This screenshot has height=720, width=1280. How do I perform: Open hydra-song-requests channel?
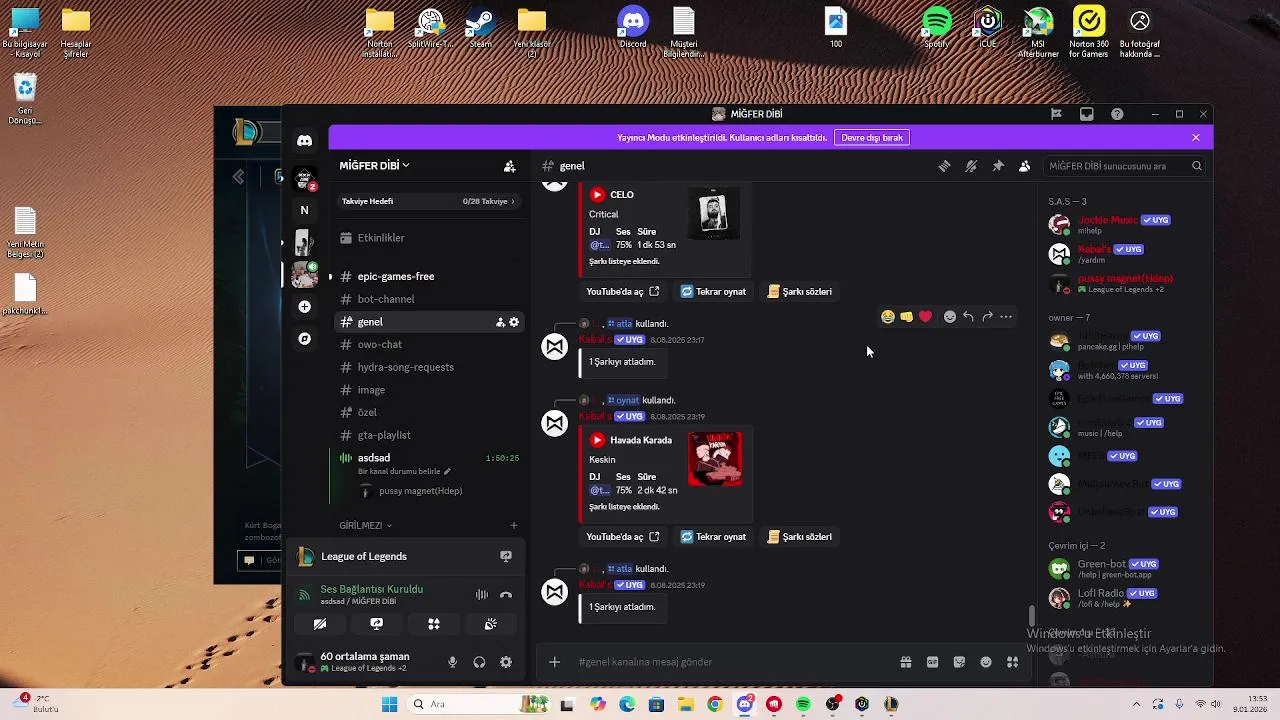pos(428,367)
